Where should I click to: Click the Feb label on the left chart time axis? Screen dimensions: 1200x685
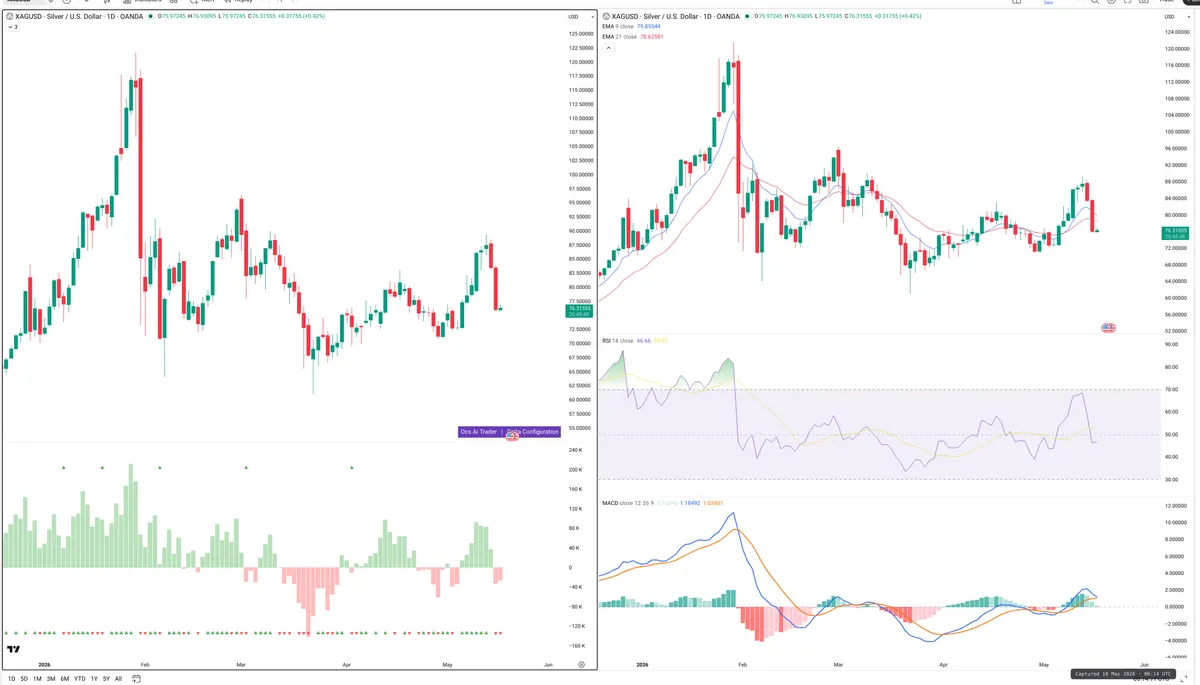(145, 663)
